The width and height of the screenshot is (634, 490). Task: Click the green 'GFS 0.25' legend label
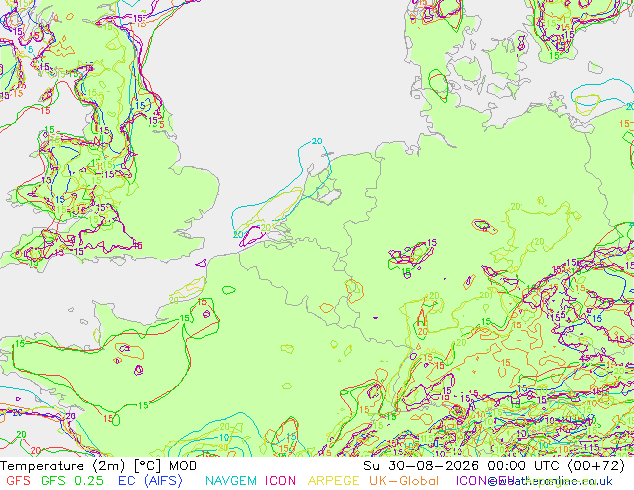pyautogui.click(x=72, y=481)
